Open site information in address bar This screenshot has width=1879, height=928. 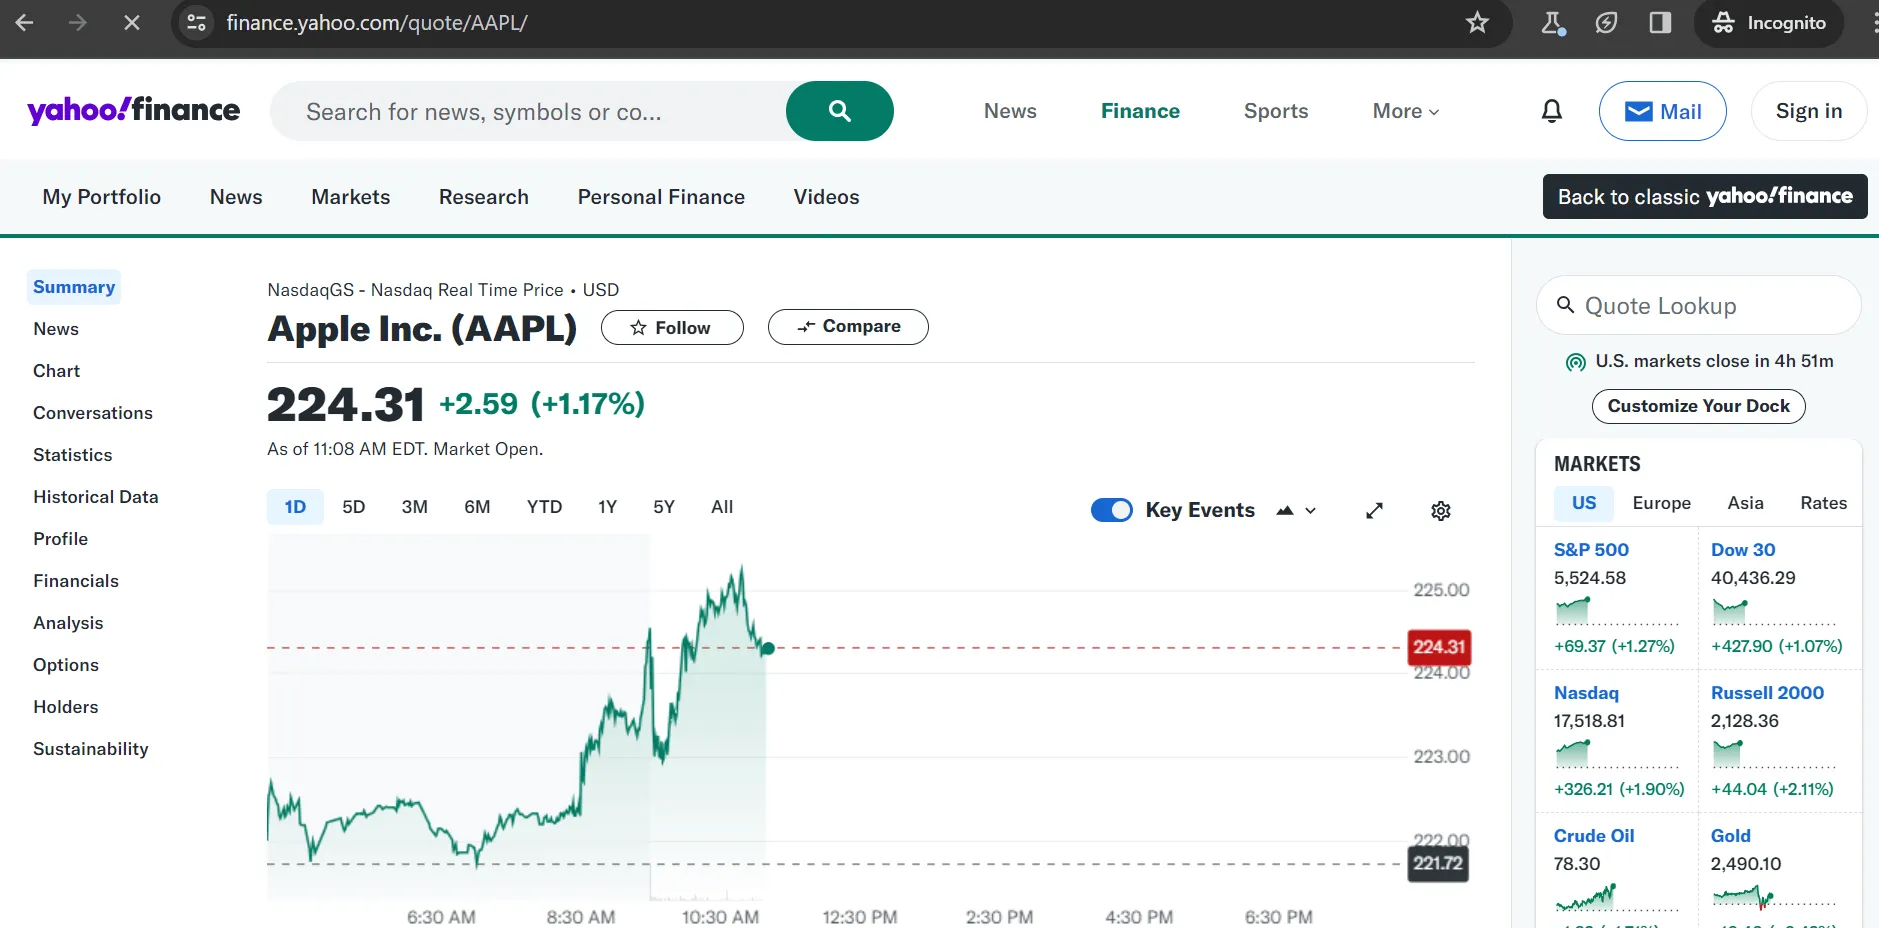(x=197, y=23)
